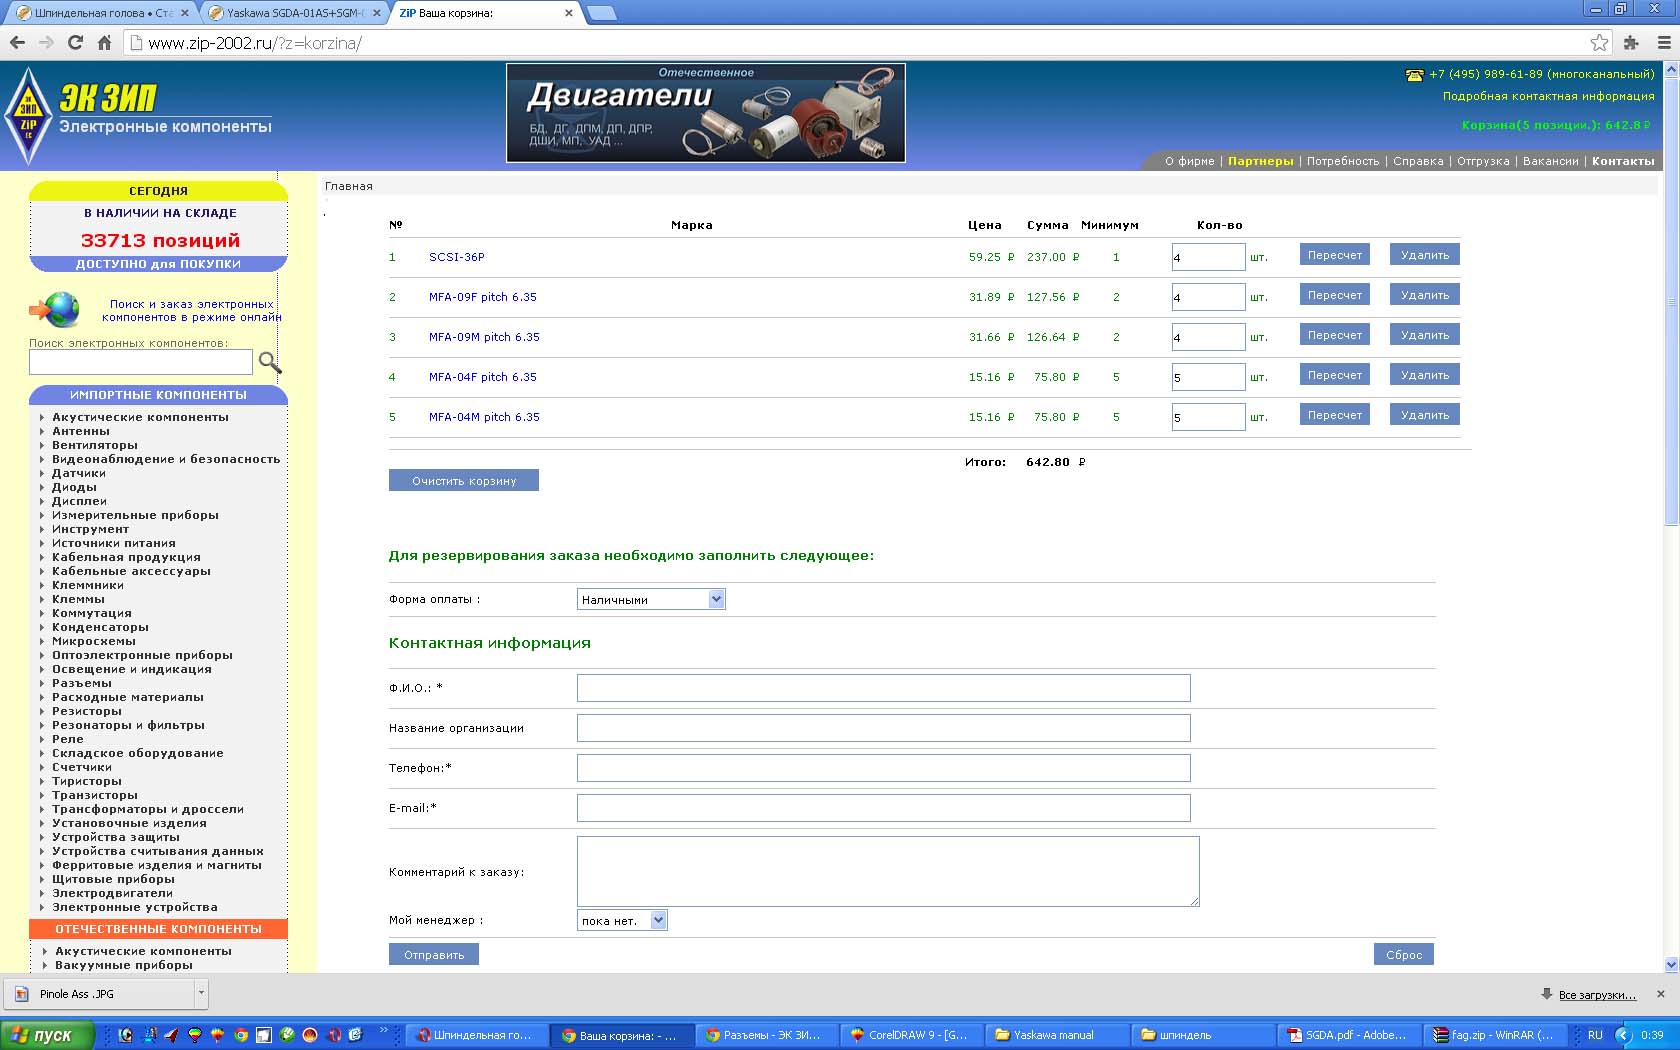This screenshot has width=1680, height=1050.
Task: Open 'Подробная контактная информация' link
Action: pos(1548,96)
